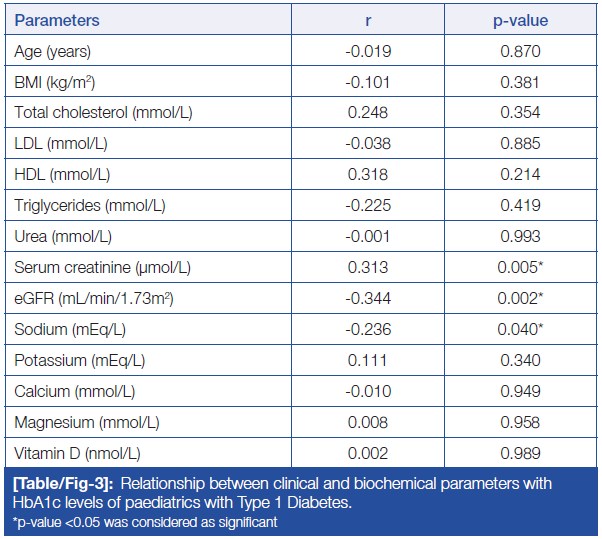Click the Parameters column header
This screenshot has width=602, height=539.
(x=58, y=20)
